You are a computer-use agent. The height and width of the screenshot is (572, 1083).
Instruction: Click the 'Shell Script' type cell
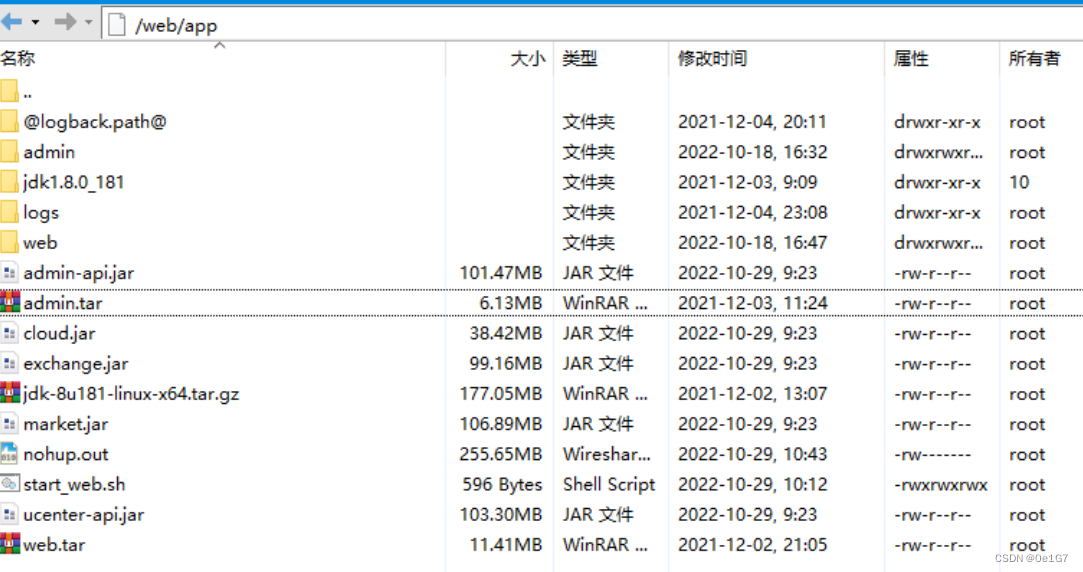(x=609, y=485)
